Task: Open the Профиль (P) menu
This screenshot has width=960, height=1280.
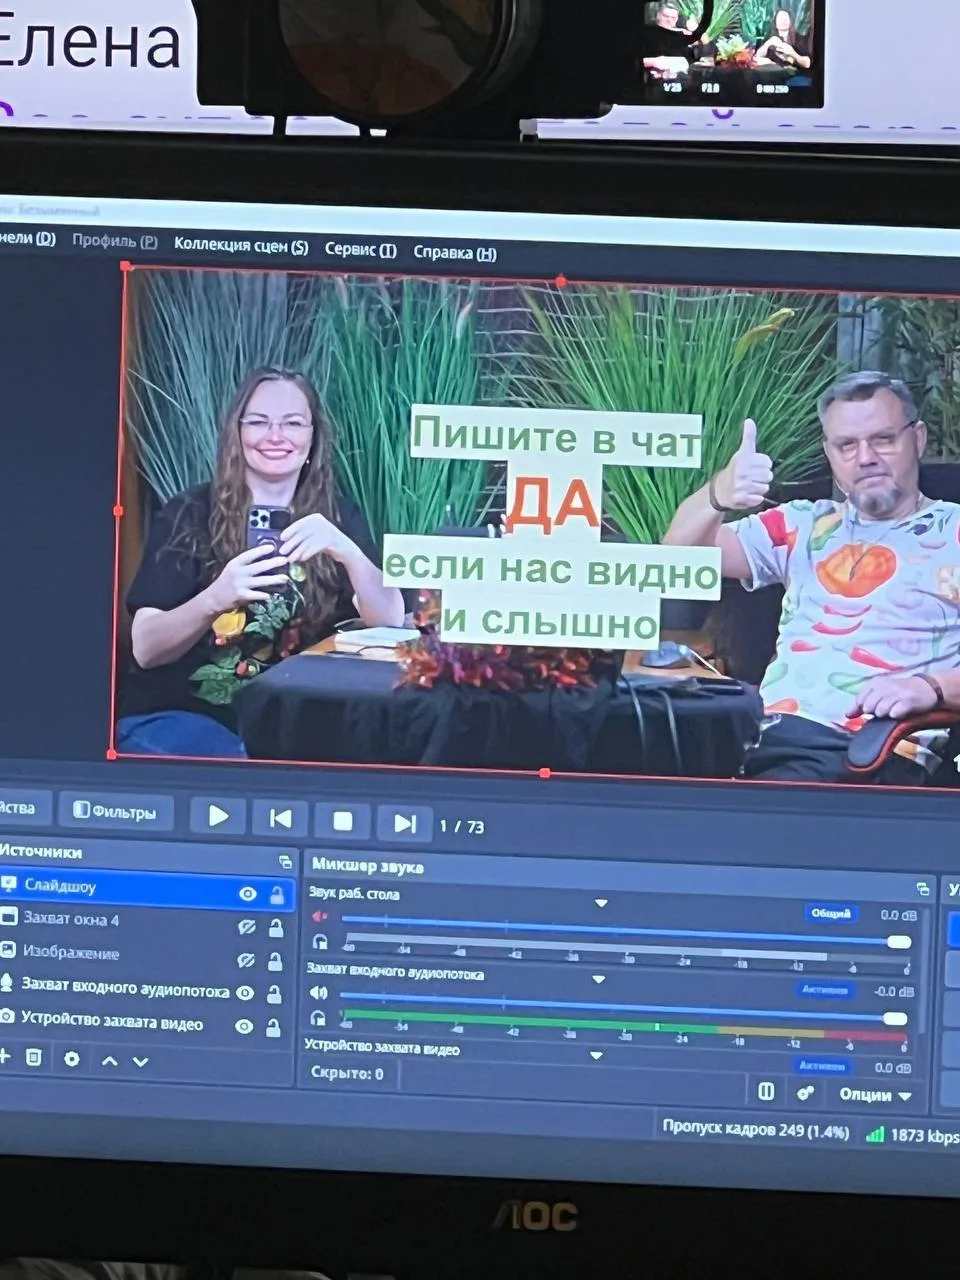Action: coord(115,241)
